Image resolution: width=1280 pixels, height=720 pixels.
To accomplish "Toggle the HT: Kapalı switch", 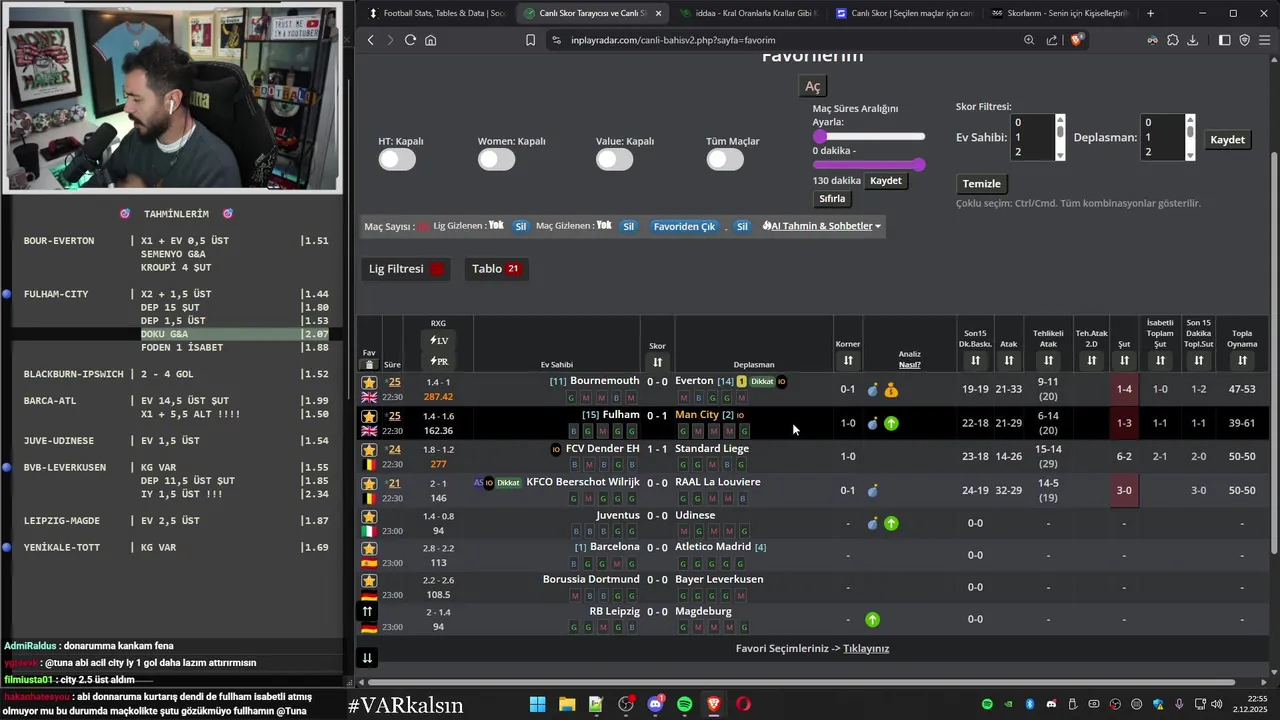I will point(397,159).
